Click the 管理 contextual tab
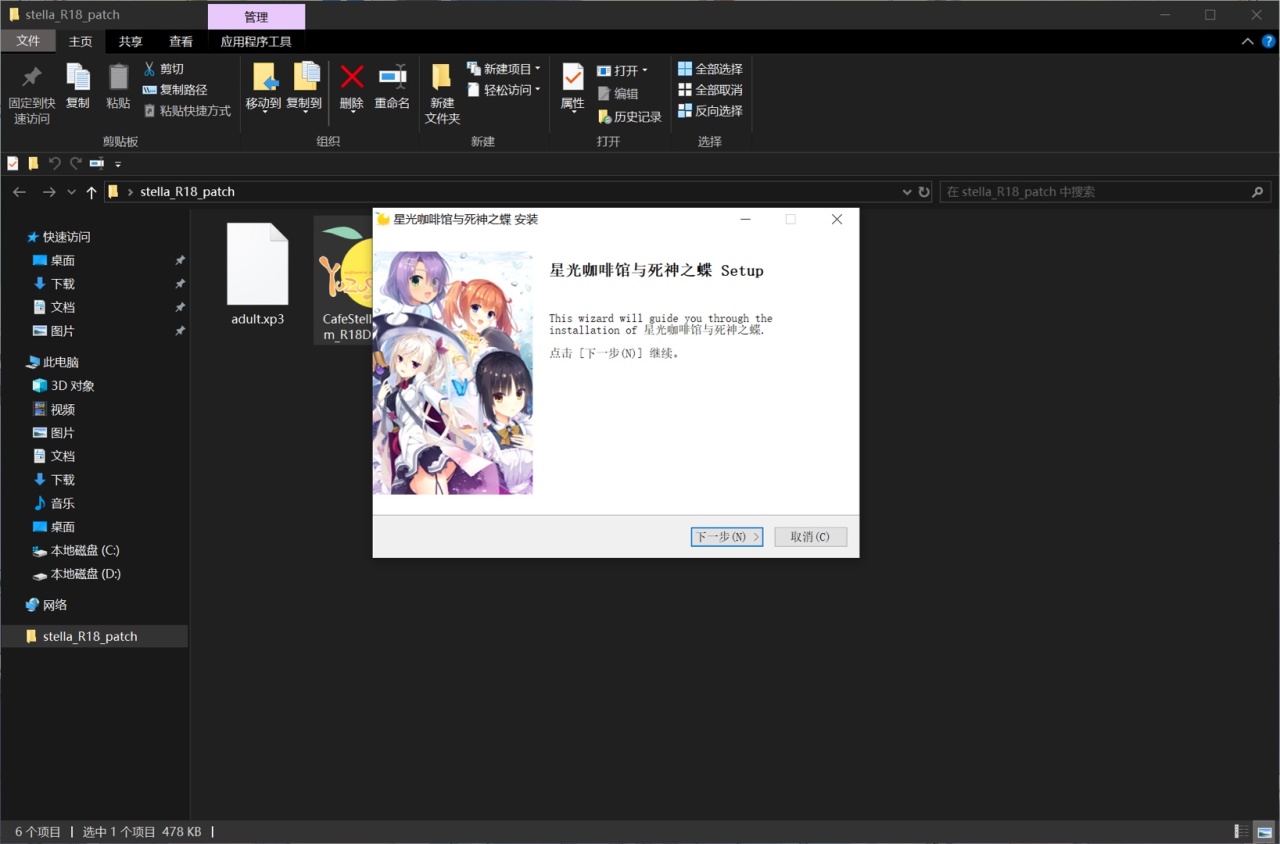Viewport: 1280px width, 844px height. point(256,17)
